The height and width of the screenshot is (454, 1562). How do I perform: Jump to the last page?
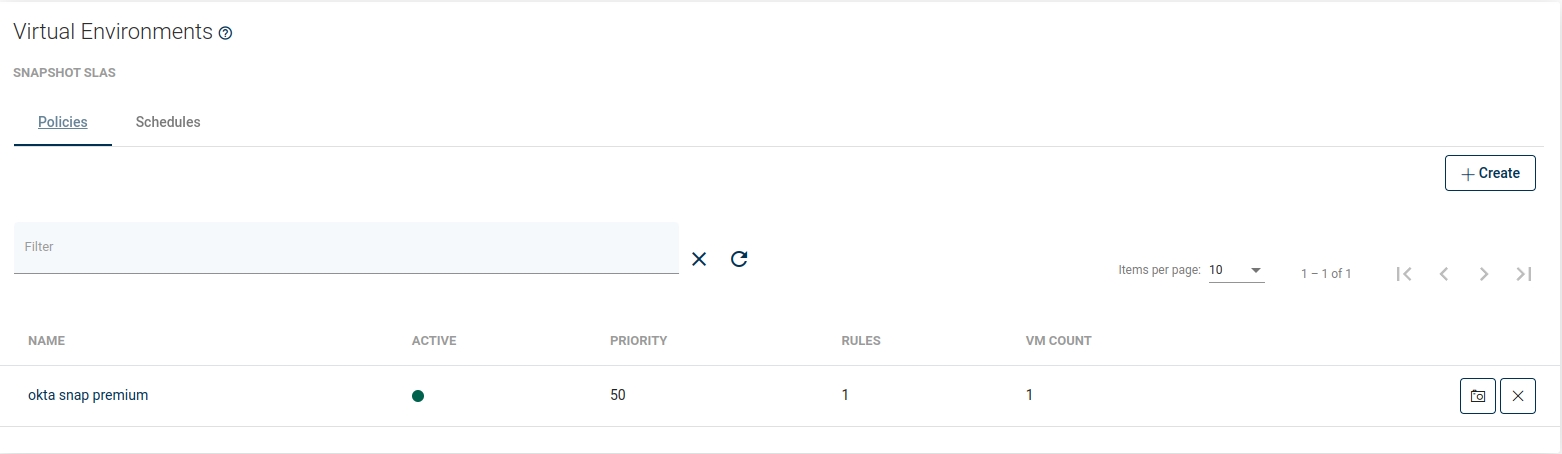tap(1524, 273)
